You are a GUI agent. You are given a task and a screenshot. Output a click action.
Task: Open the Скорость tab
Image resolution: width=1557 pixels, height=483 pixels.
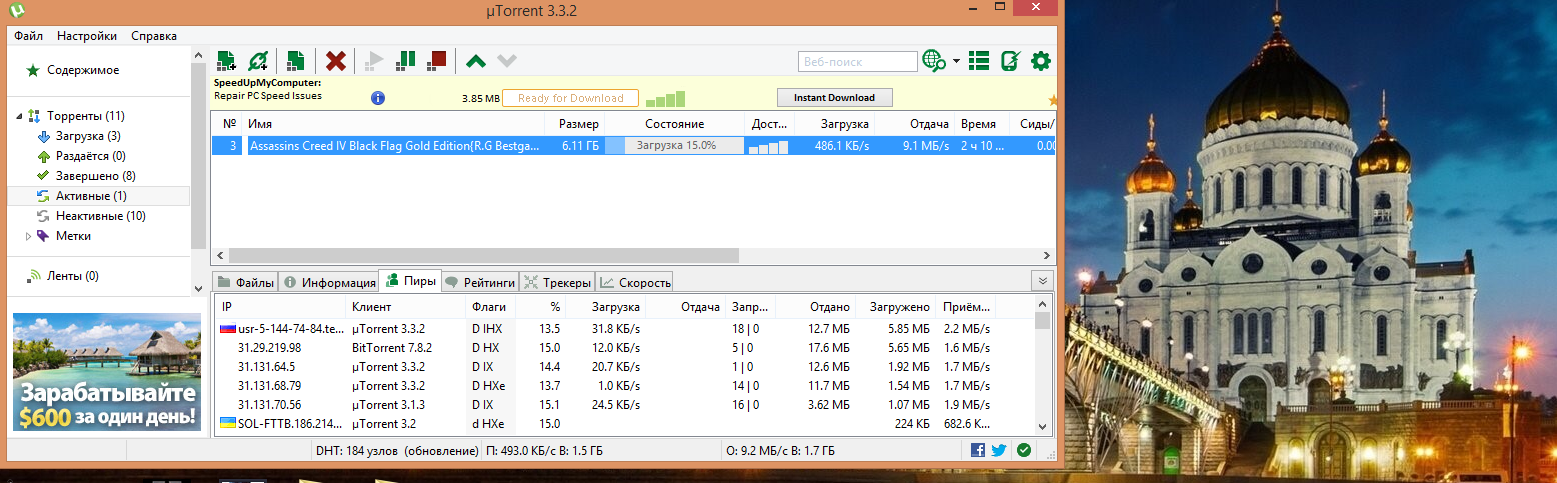pos(635,282)
